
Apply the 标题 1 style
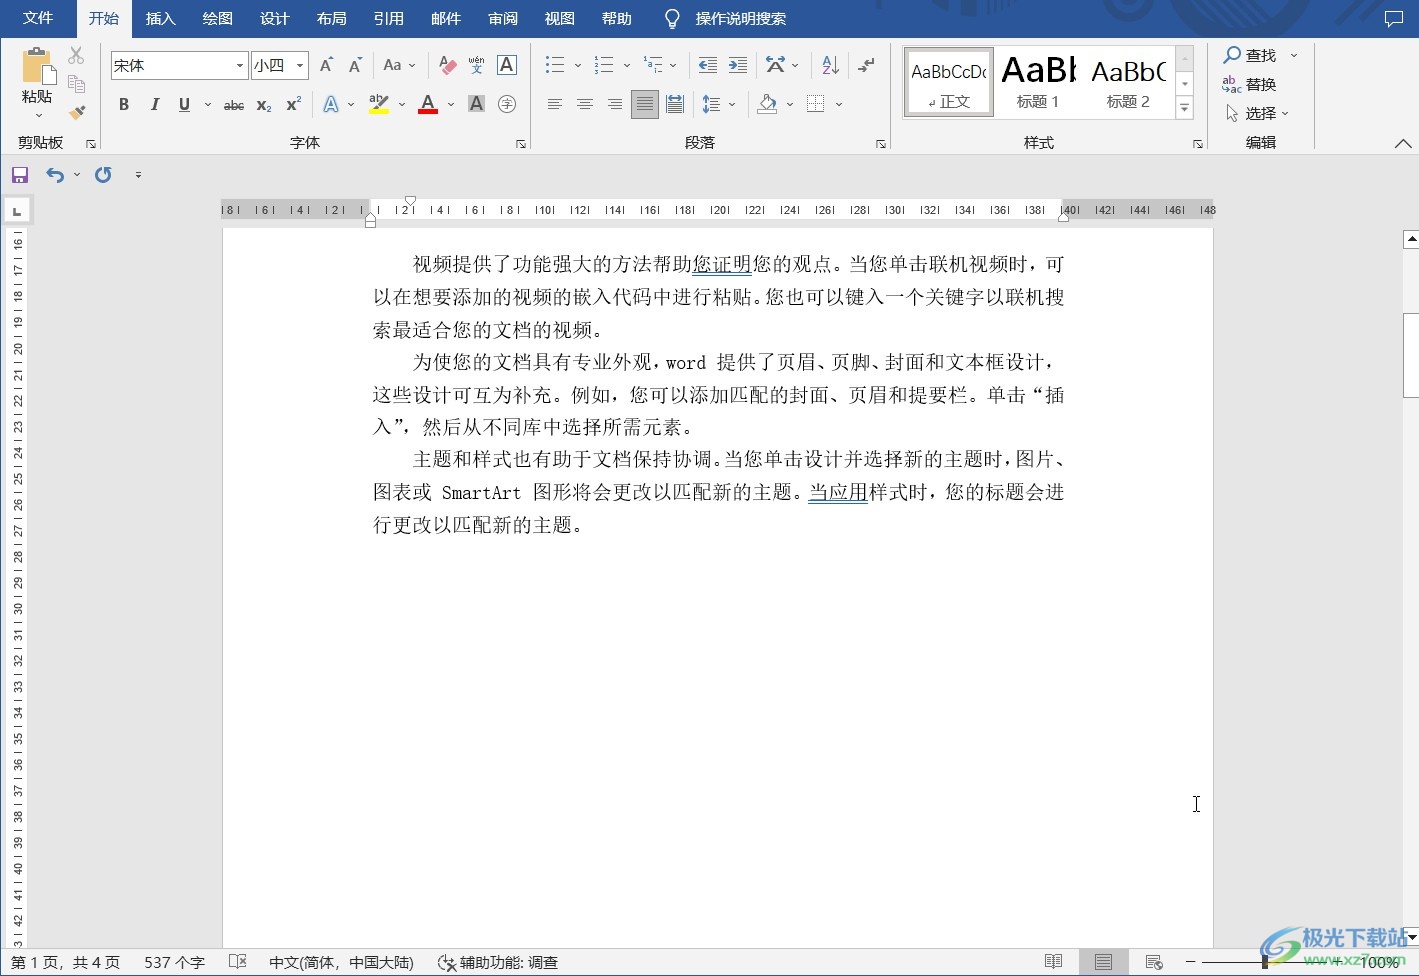tap(1038, 82)
